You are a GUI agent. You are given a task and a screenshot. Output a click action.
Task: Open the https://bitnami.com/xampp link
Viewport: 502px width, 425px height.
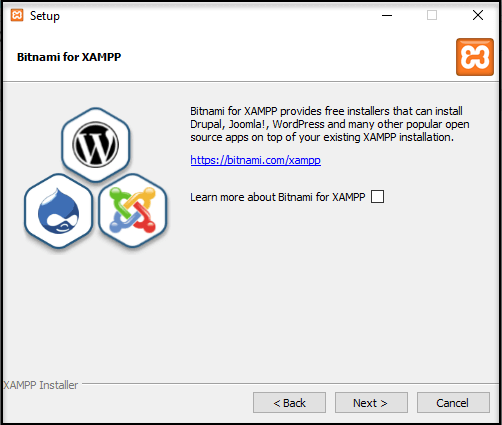pyautogui.click(x=255, y=160)
